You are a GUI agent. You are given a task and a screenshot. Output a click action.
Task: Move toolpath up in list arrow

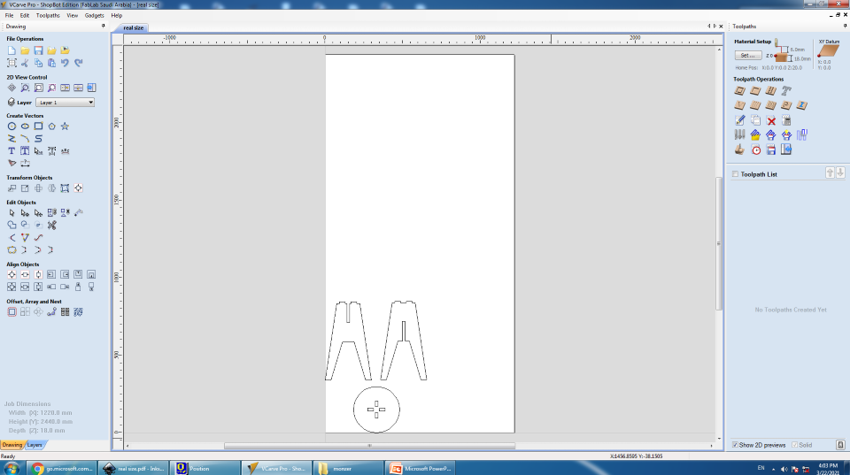pyautogui.click(x=829, y=173)
